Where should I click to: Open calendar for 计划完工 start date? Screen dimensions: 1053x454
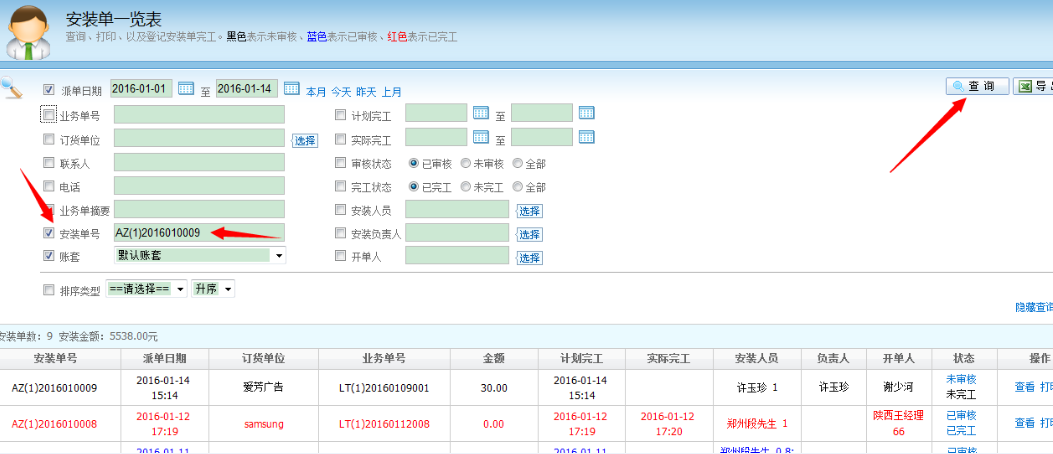click(480, 113)
